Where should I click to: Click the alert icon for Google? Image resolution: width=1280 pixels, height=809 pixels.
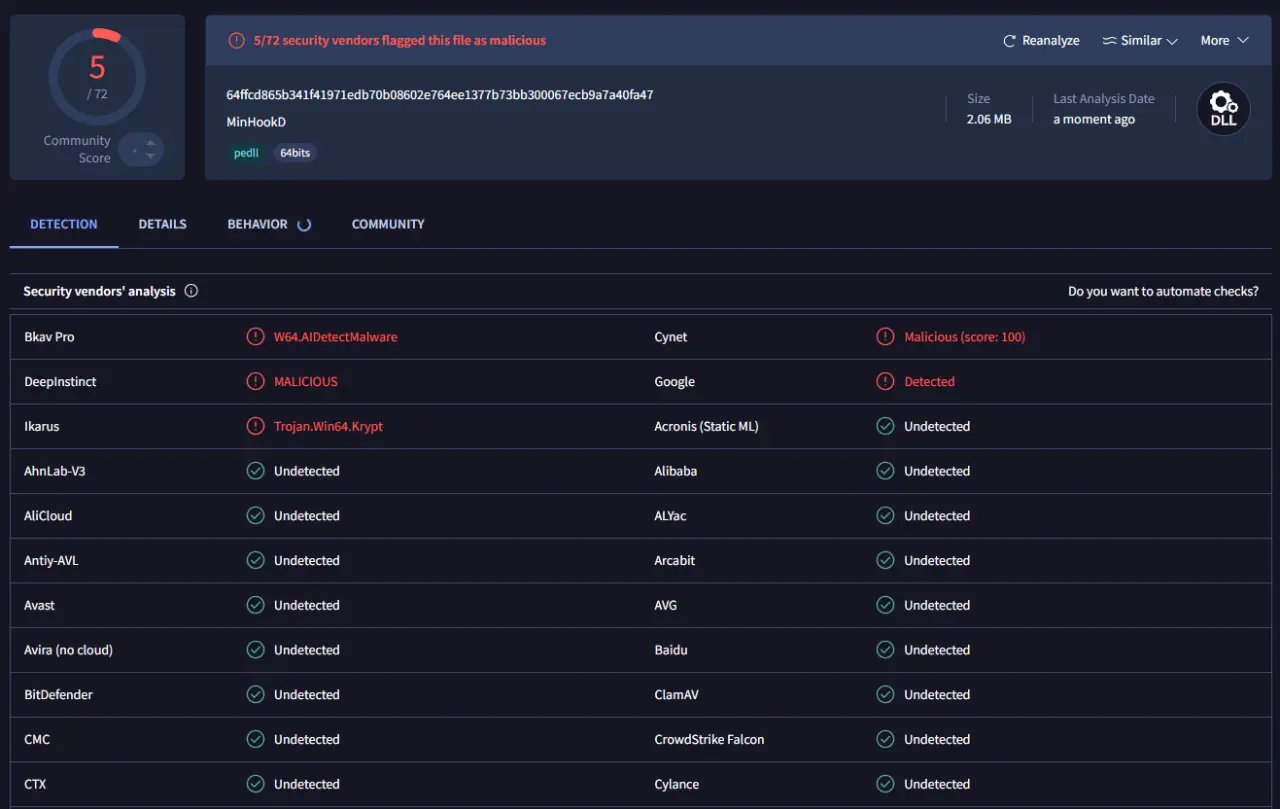click(x=885, y=382)
